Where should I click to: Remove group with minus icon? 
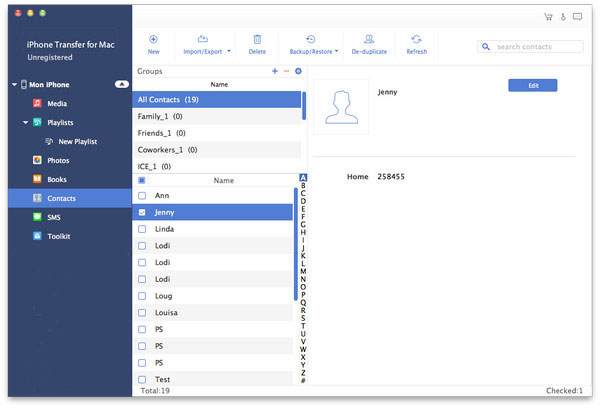(x=286, y=71)
